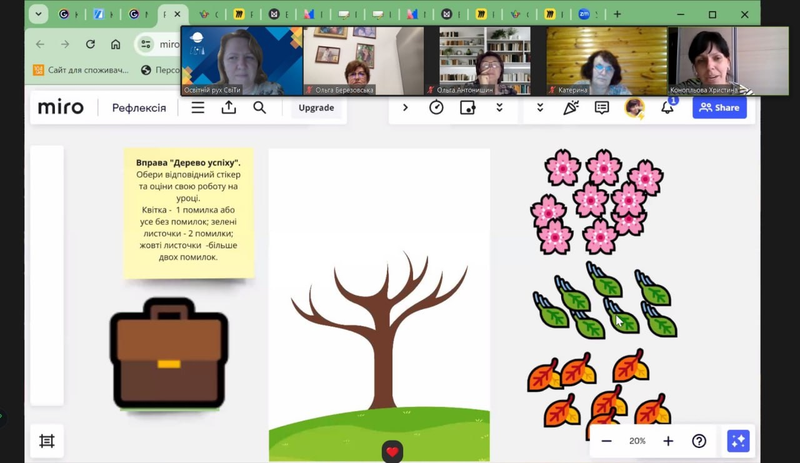Select the brown briefcase image
The image size is (800, 463).
[x=169, y=353]
